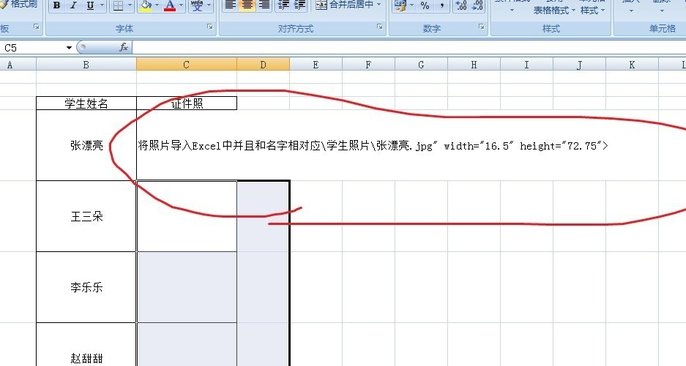Apply Percent Style to the cell
Image resolution: width=686 pixels, height=366 pixels.
click(425, 5)
